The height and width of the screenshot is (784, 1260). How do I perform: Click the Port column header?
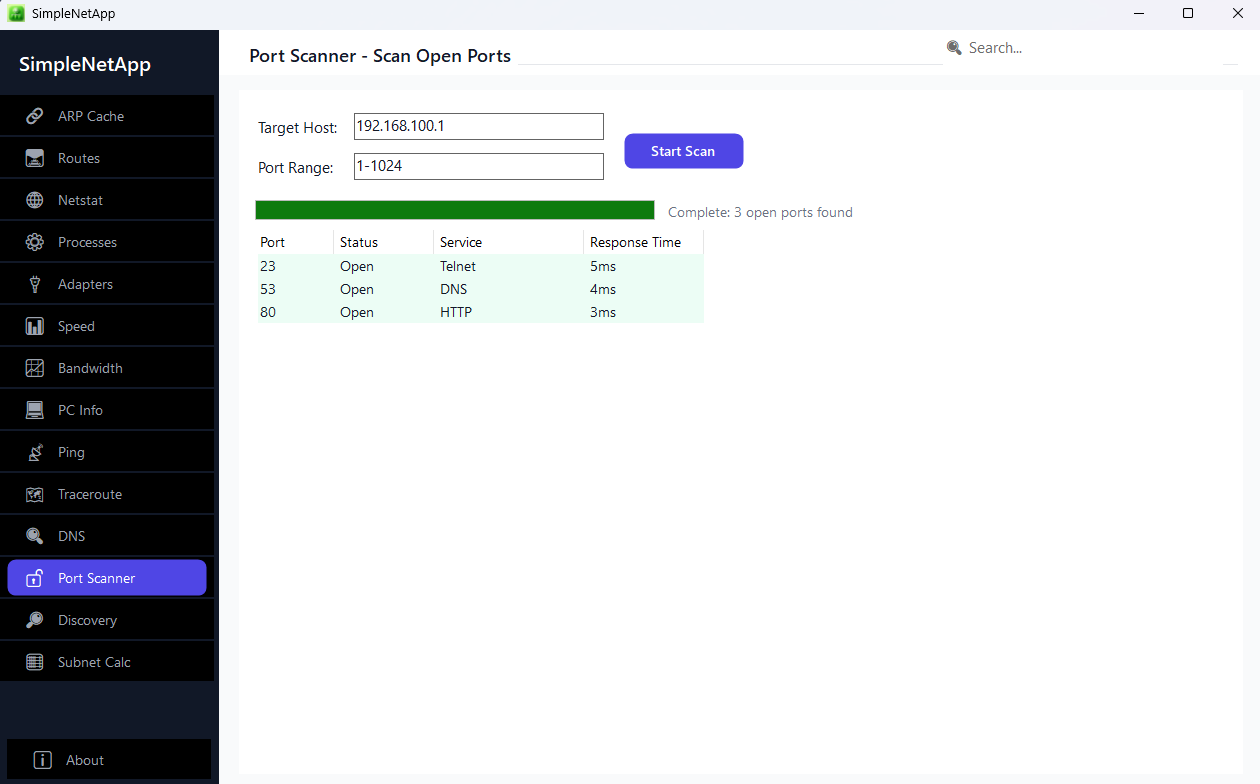pyautogui.click(x=295, y=242)
